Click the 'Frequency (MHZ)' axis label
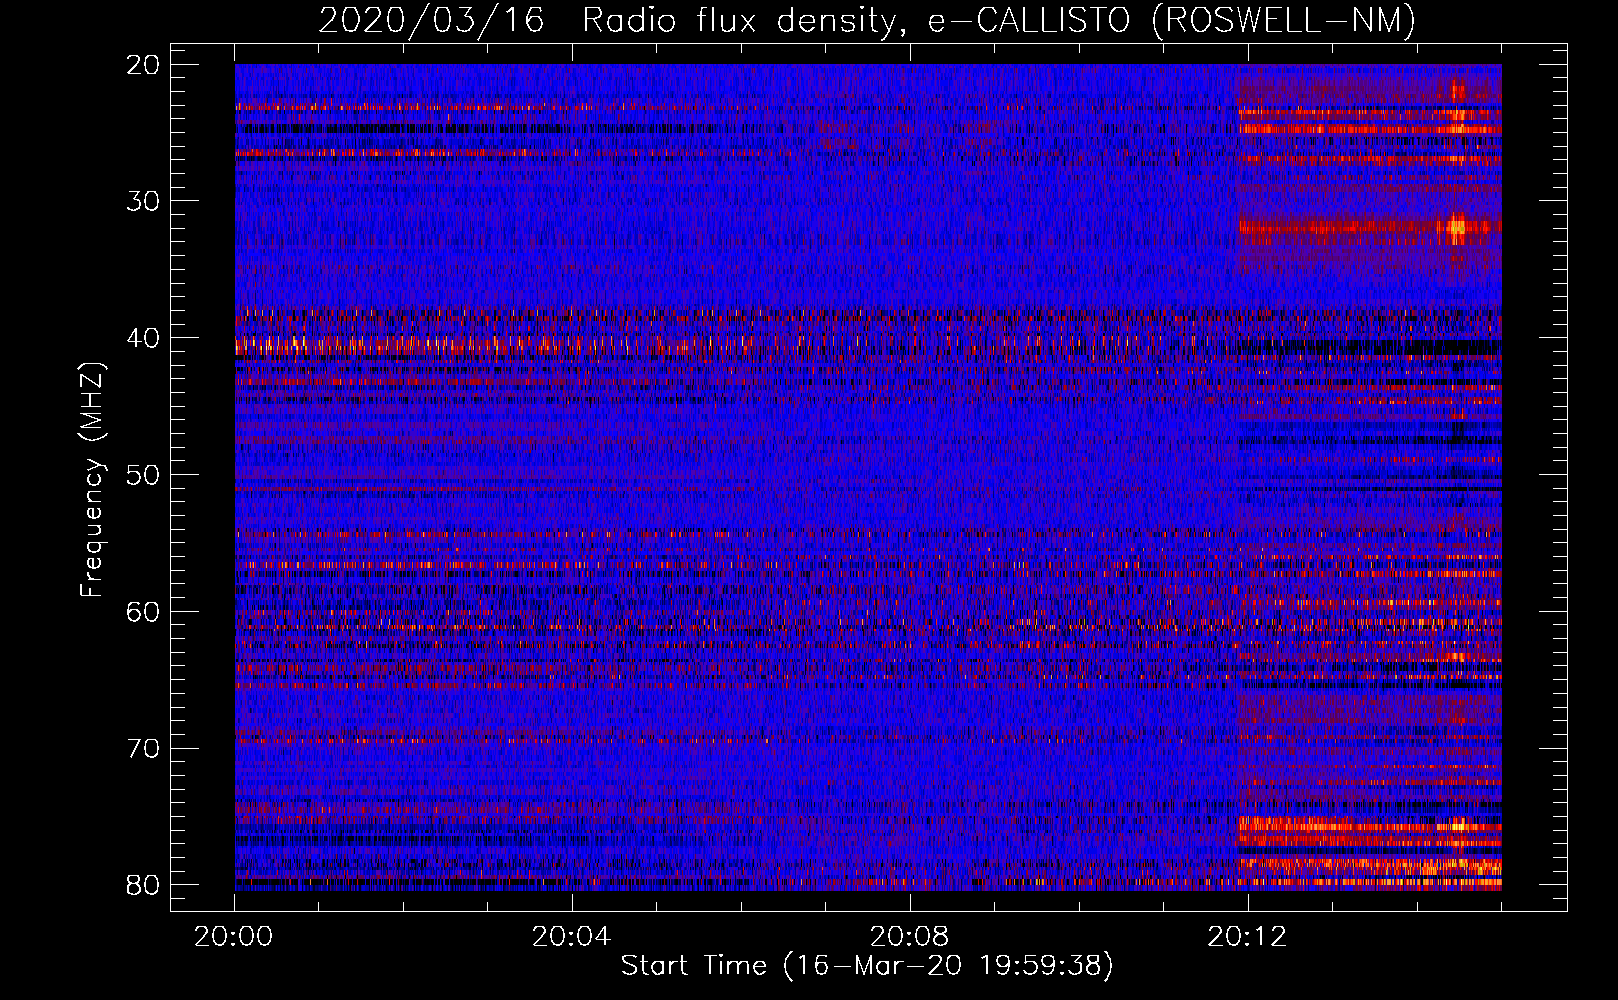 pyautogui.click(x=92, y=480)
